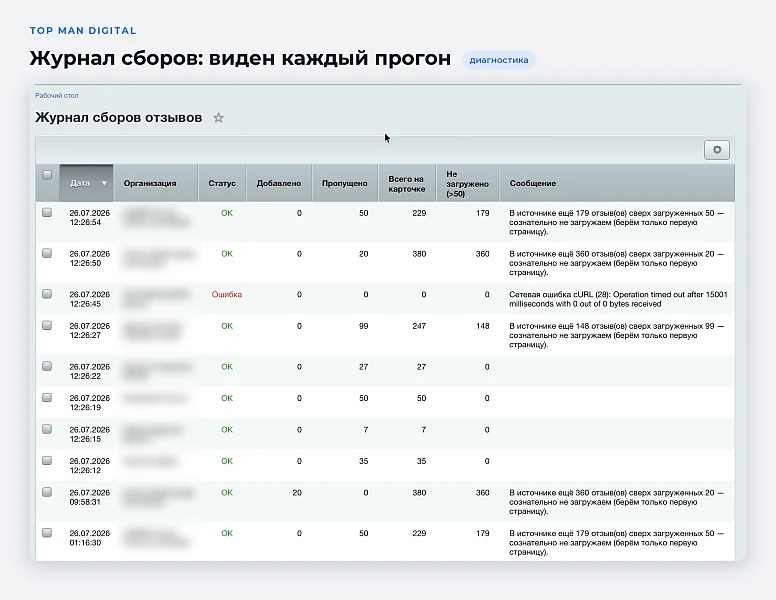Click Всего value 229 in row 01:16:30
The width and height of the screenshot is (776, 600).
[419, 533]
